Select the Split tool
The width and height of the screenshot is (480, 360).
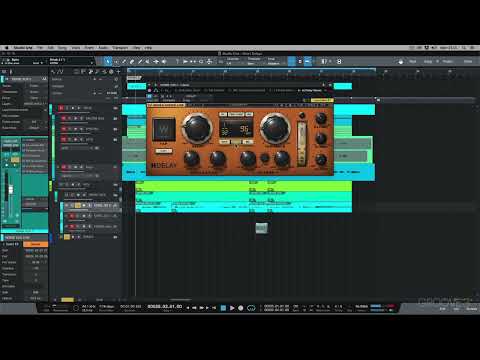tap(124, 61)
